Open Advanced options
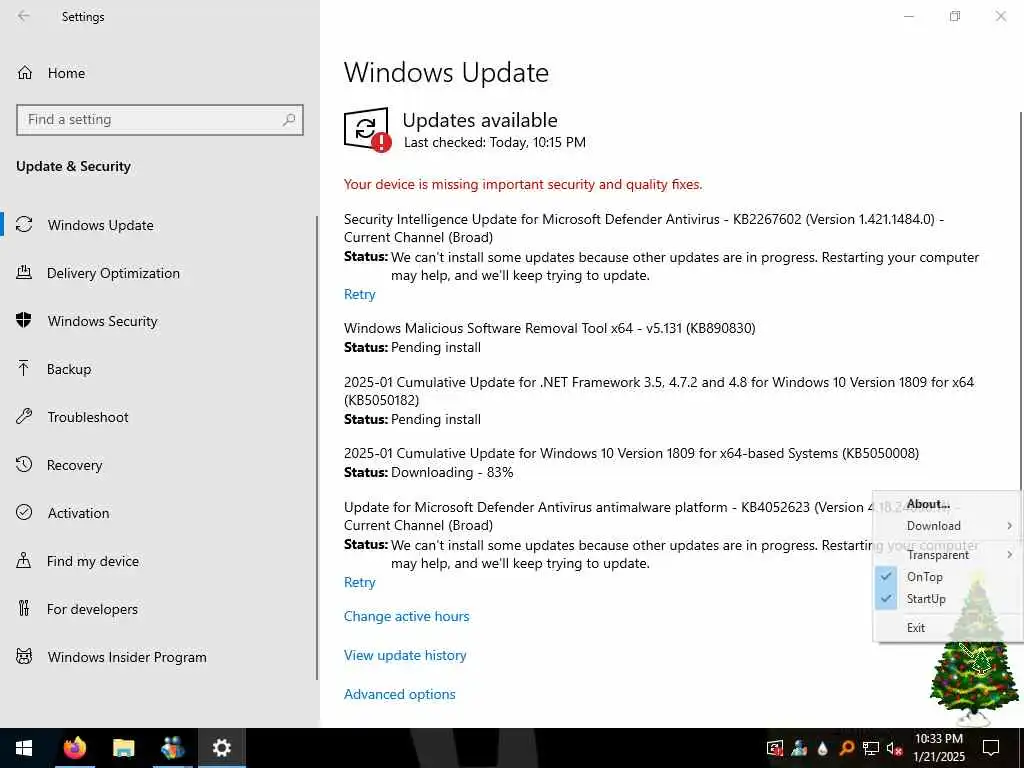1024x768 pixels. click(400, 694)
